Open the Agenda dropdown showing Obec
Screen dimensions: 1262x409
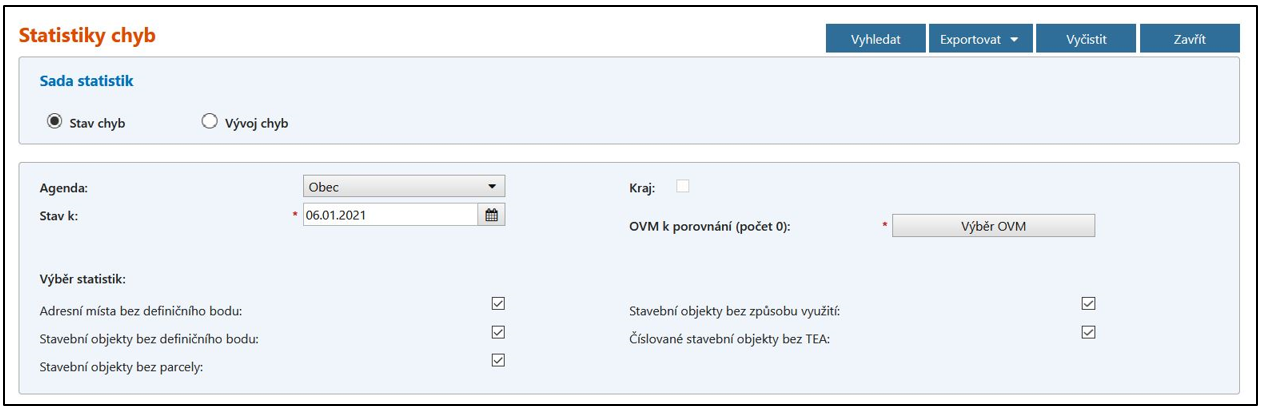(404, 186)
